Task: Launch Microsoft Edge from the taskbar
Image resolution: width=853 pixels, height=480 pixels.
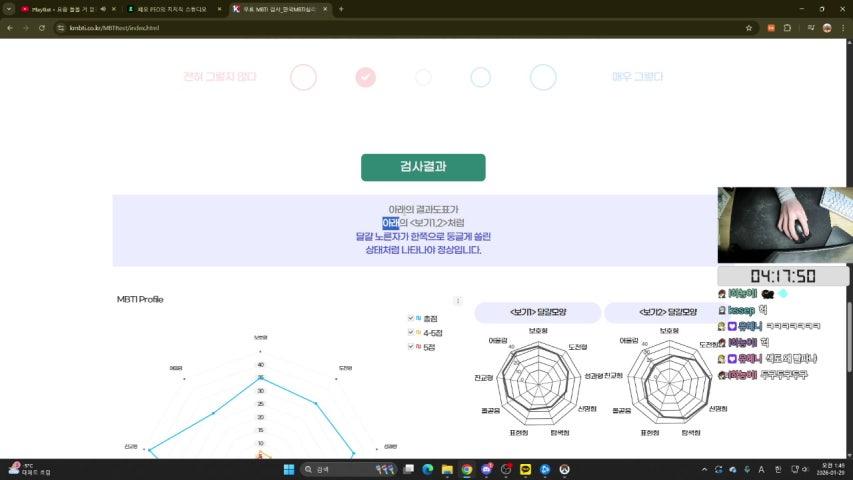Action: (428, 469)
